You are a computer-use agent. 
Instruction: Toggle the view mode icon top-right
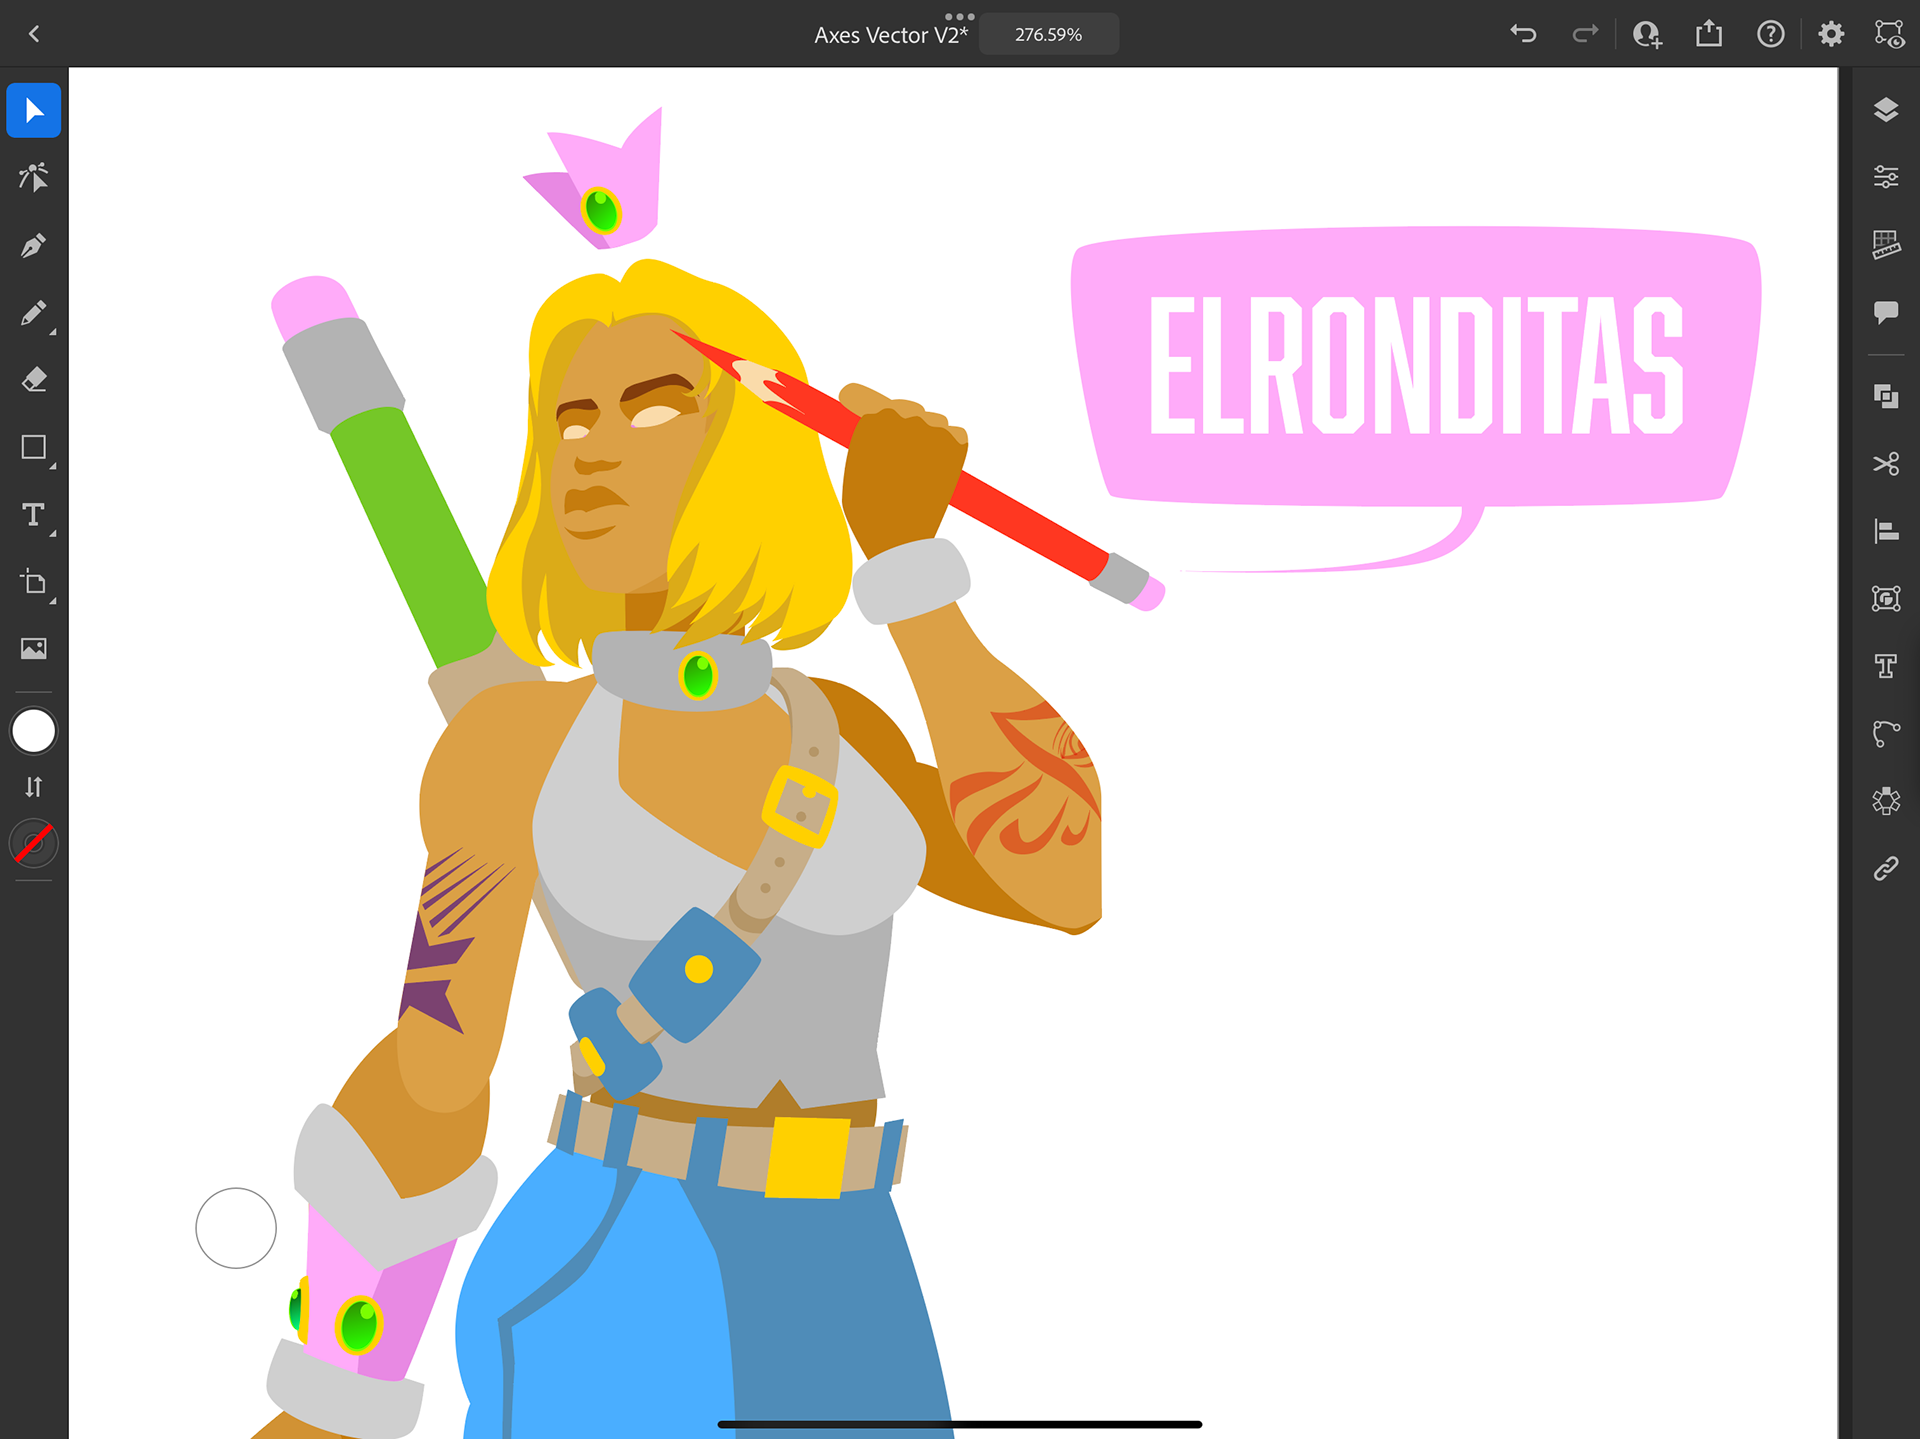coord(1889,34)
